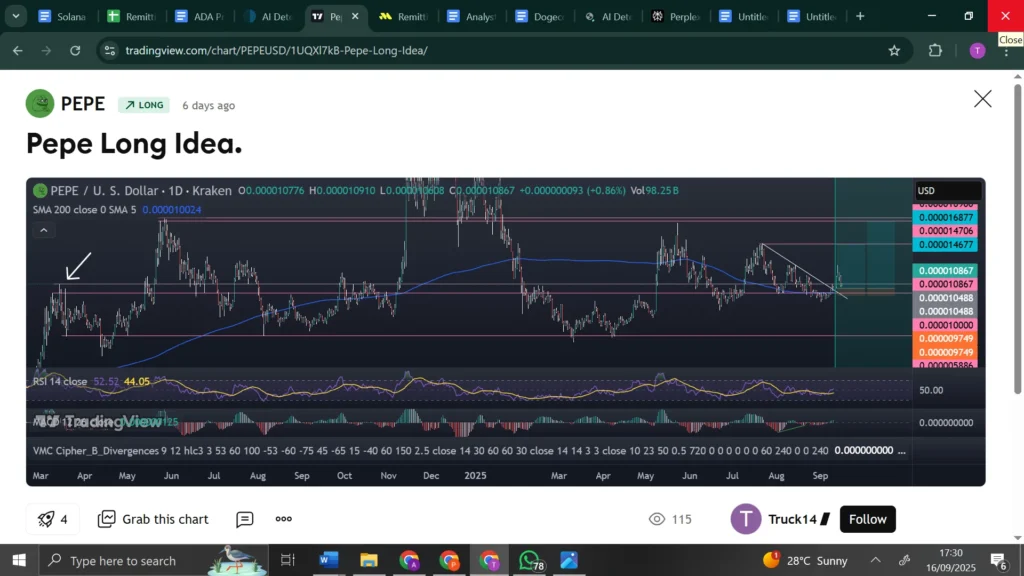Click the 6 days ago timestamp
The height and width of the screenshot is (576, 1024).
point(208,105)
